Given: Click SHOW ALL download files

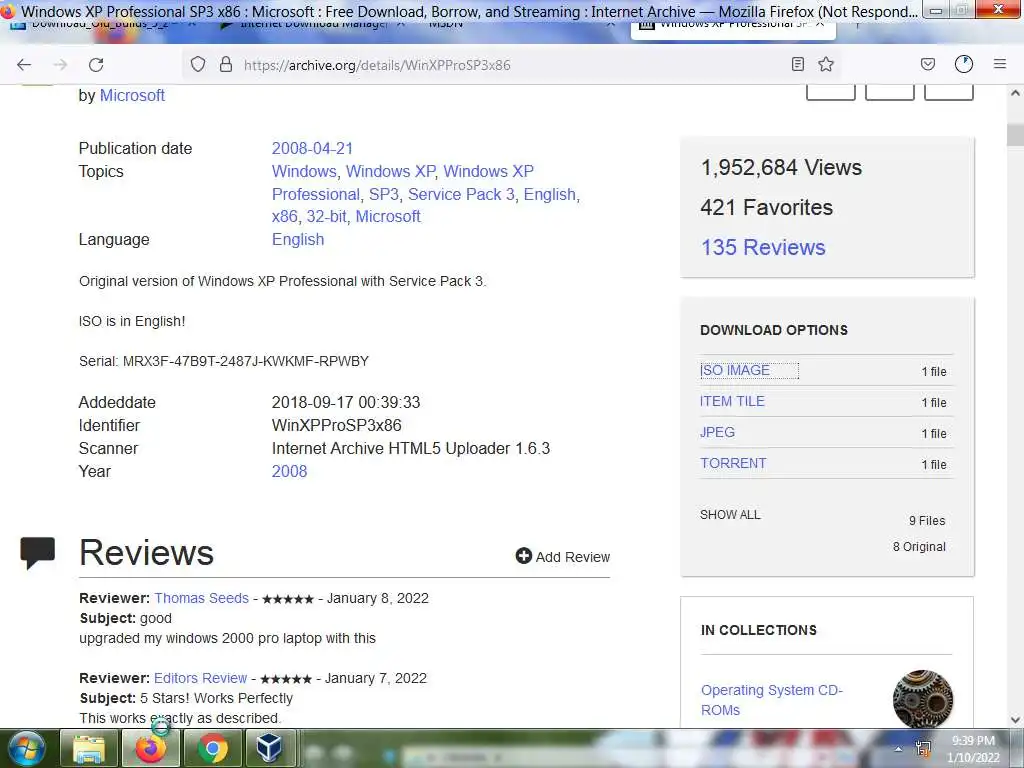Looking at the screenshot, I should click(730, 515).
